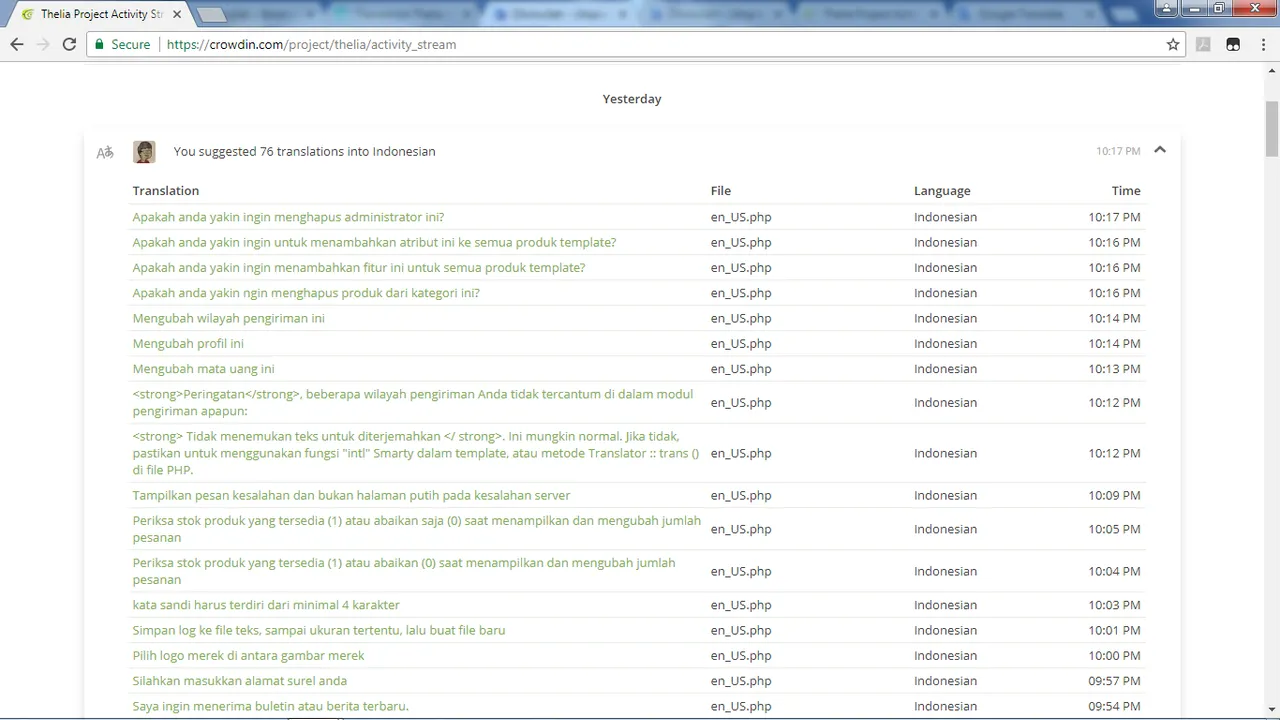
Task: Click the page vertical scrollbar thumb
Action: click(x=1272, y=128)
